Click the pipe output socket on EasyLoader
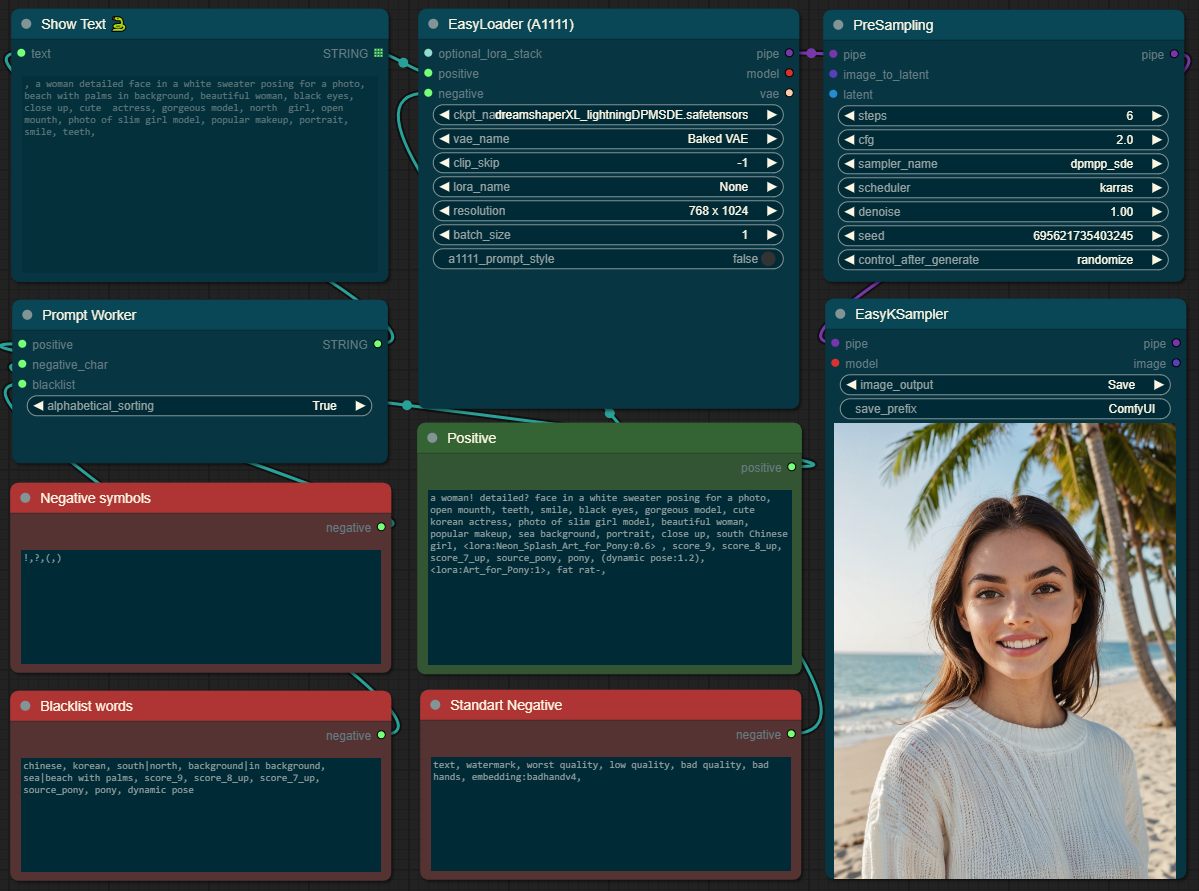Image resolution: width=1199 pixels, height=891 pixels. tap(789, 53)
